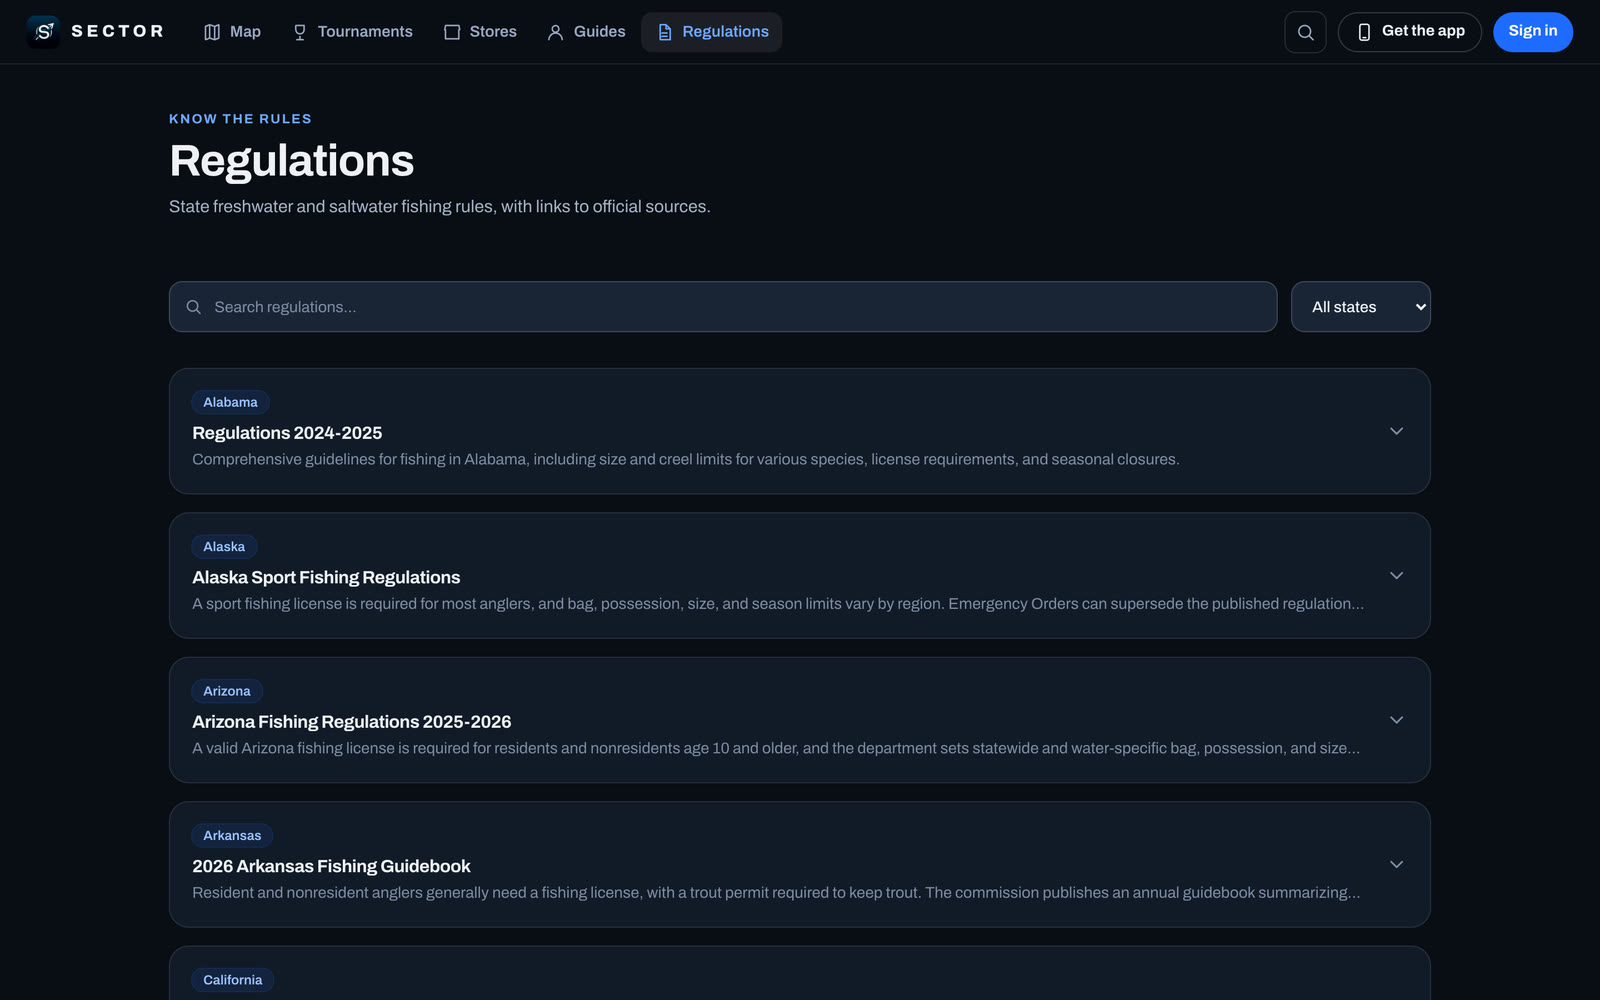1600x1000 pixels.
Task: Click the Alabama state tag
Action: [230, 402]
